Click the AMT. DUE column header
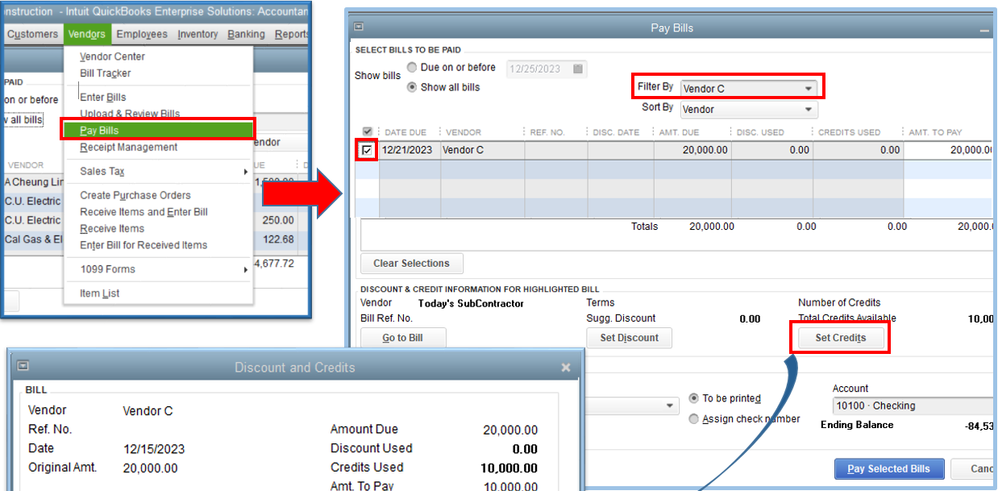 tap(678, 132)
